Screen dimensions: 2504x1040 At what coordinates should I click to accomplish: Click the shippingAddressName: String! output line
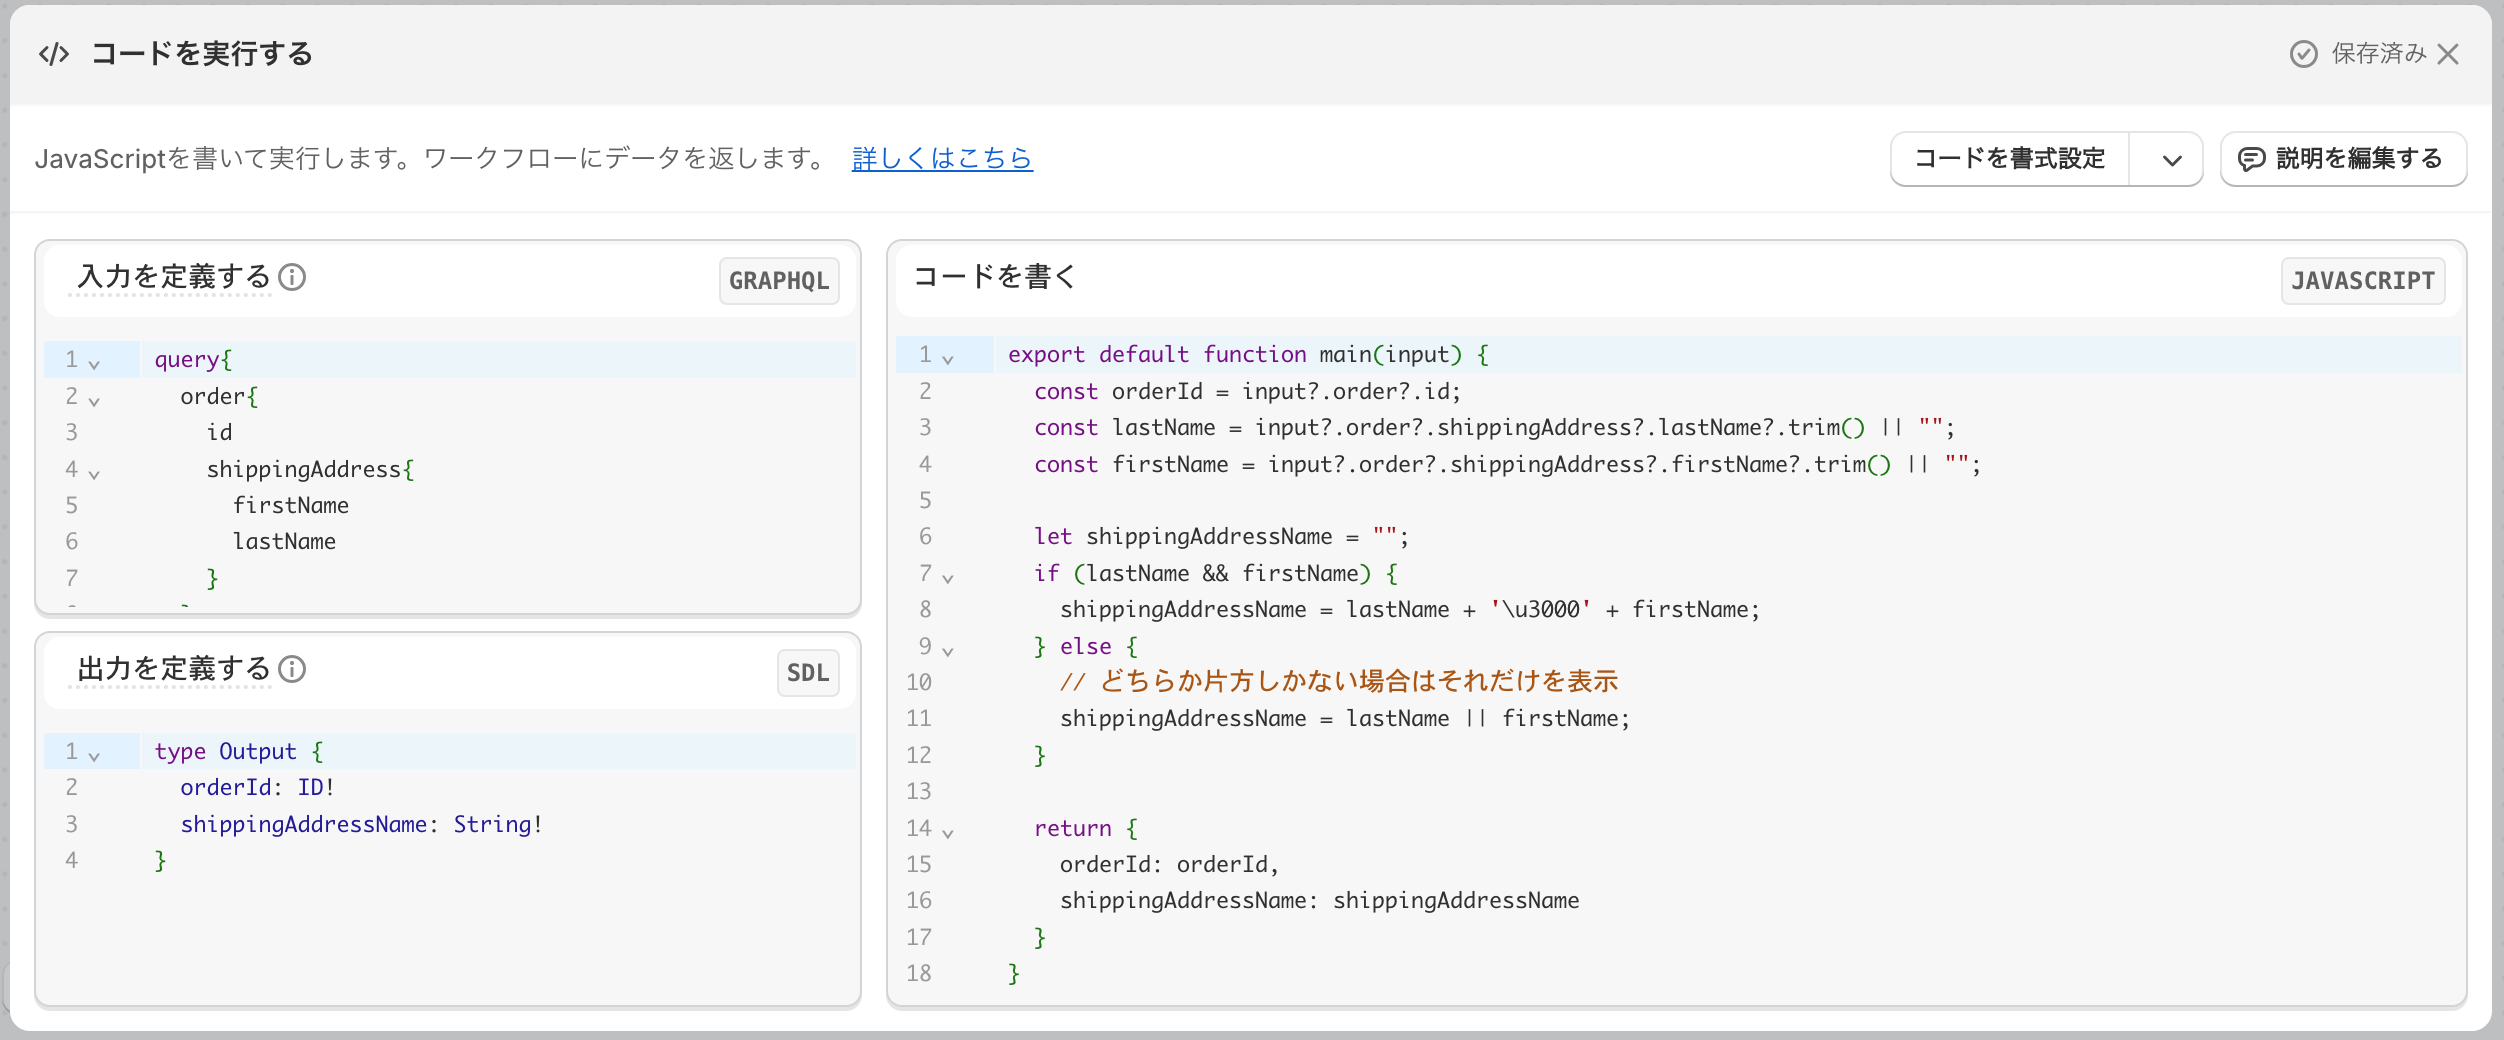361,824
